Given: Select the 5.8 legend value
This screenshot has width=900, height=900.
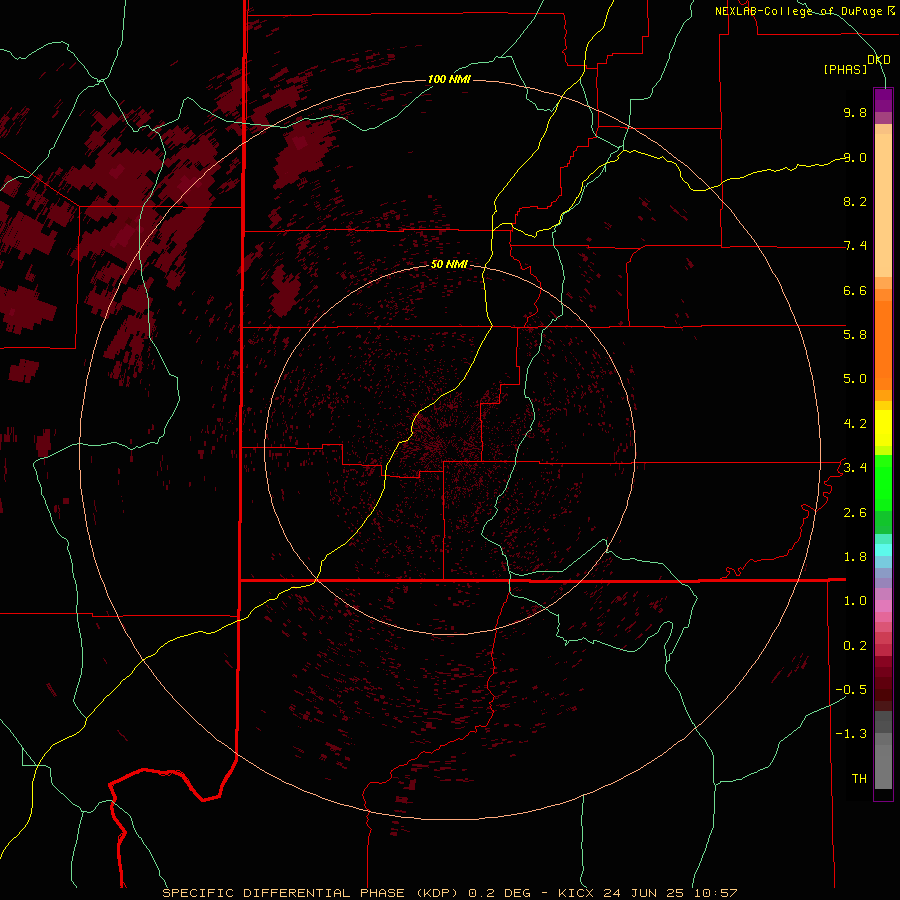Looking at the screenshot, I should click(x=855, y=335).
